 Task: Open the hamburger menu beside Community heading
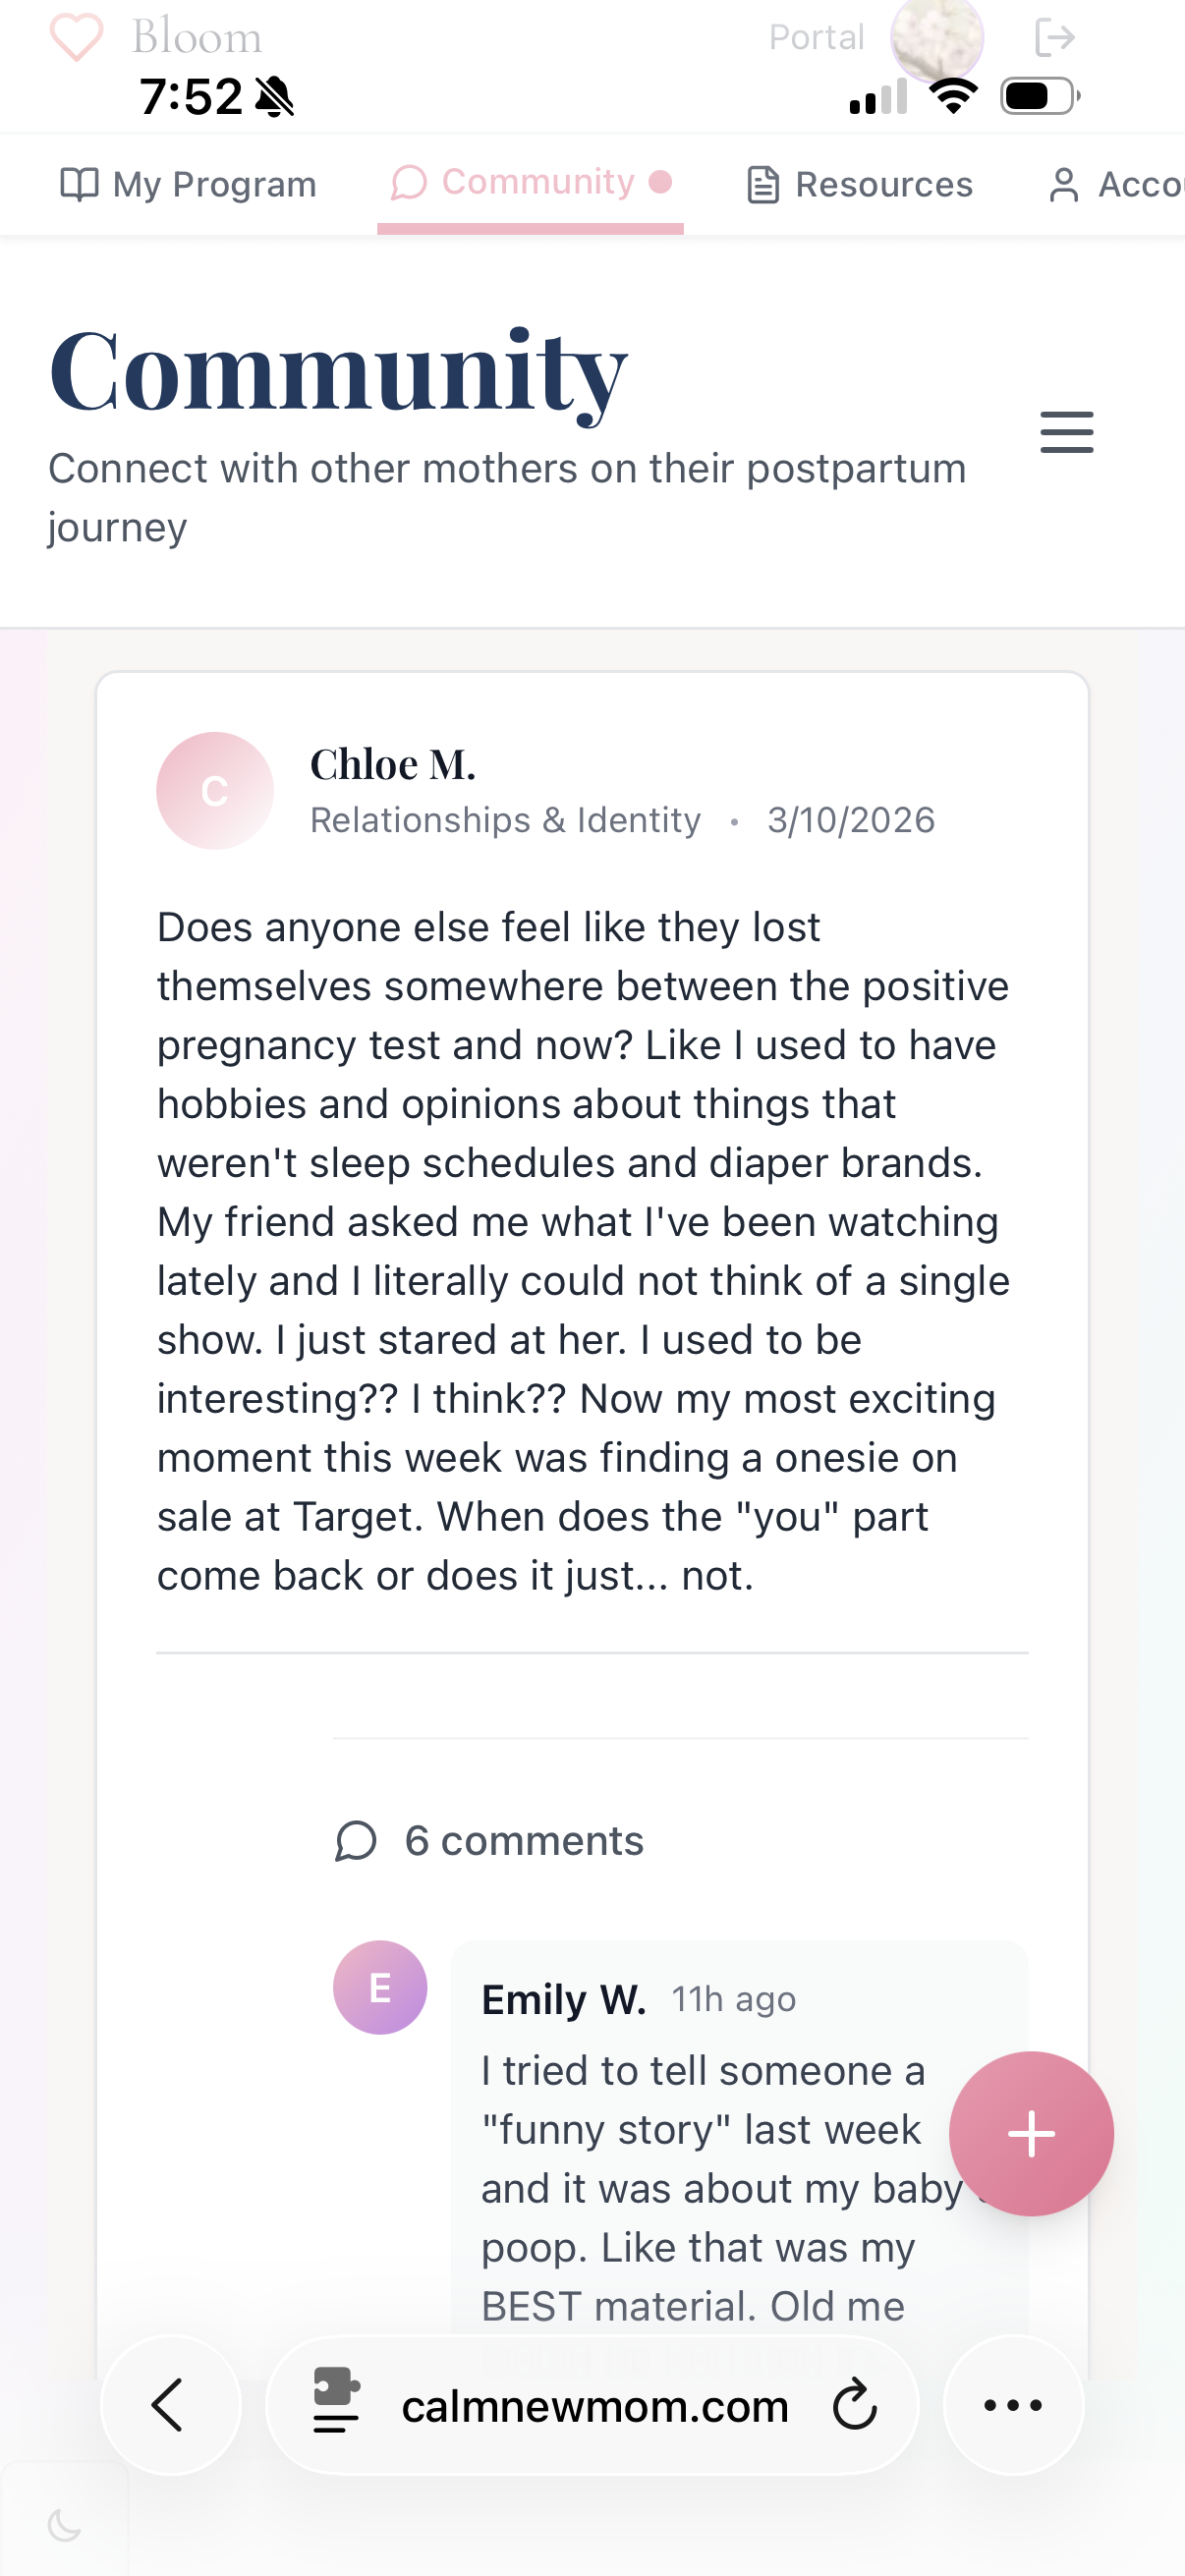click(x=1066, y=432)
